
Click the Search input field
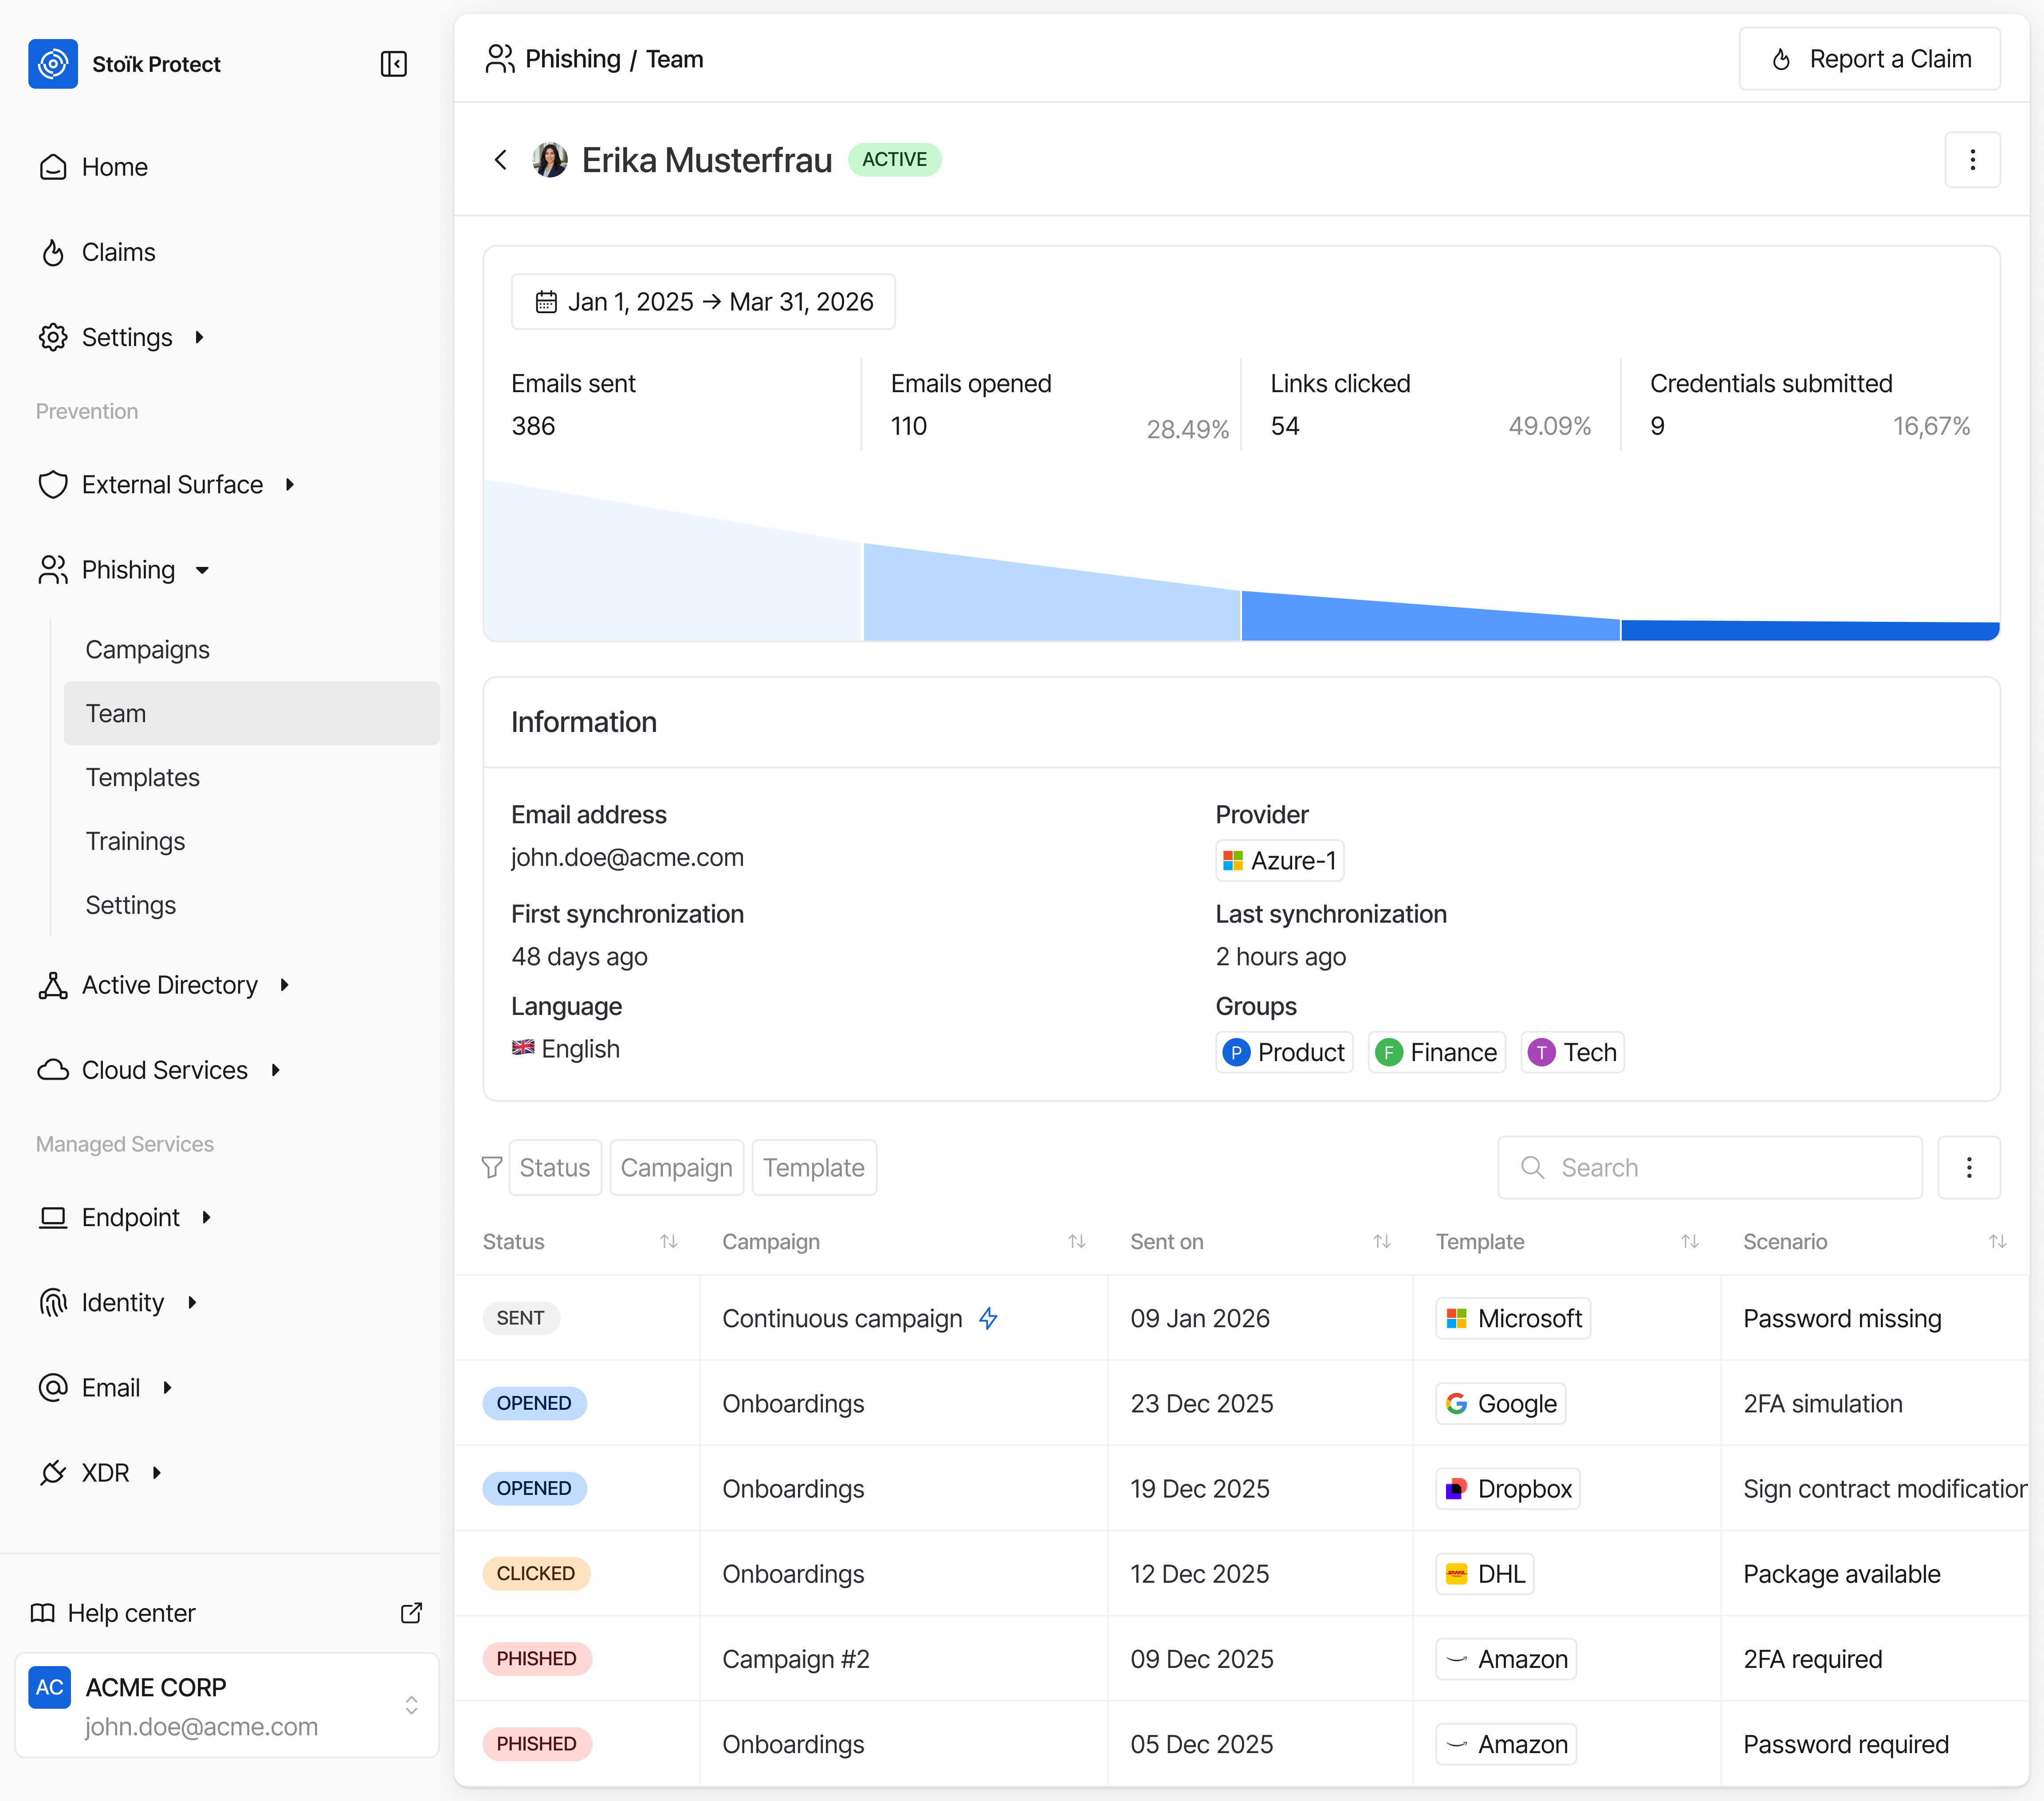pyautogui.click(x=1709, y=1167)
